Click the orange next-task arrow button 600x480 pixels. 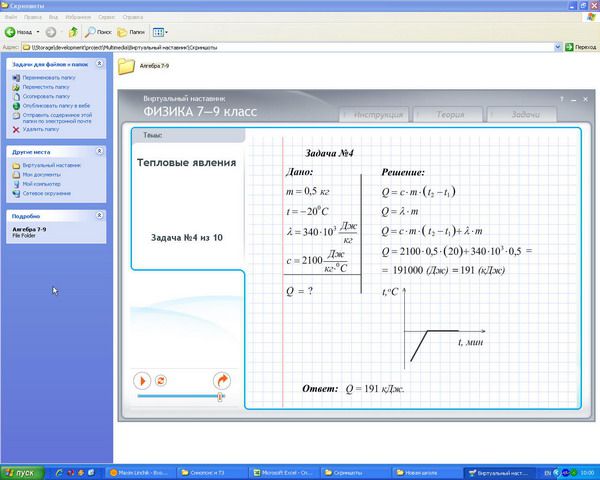[222, 381]
